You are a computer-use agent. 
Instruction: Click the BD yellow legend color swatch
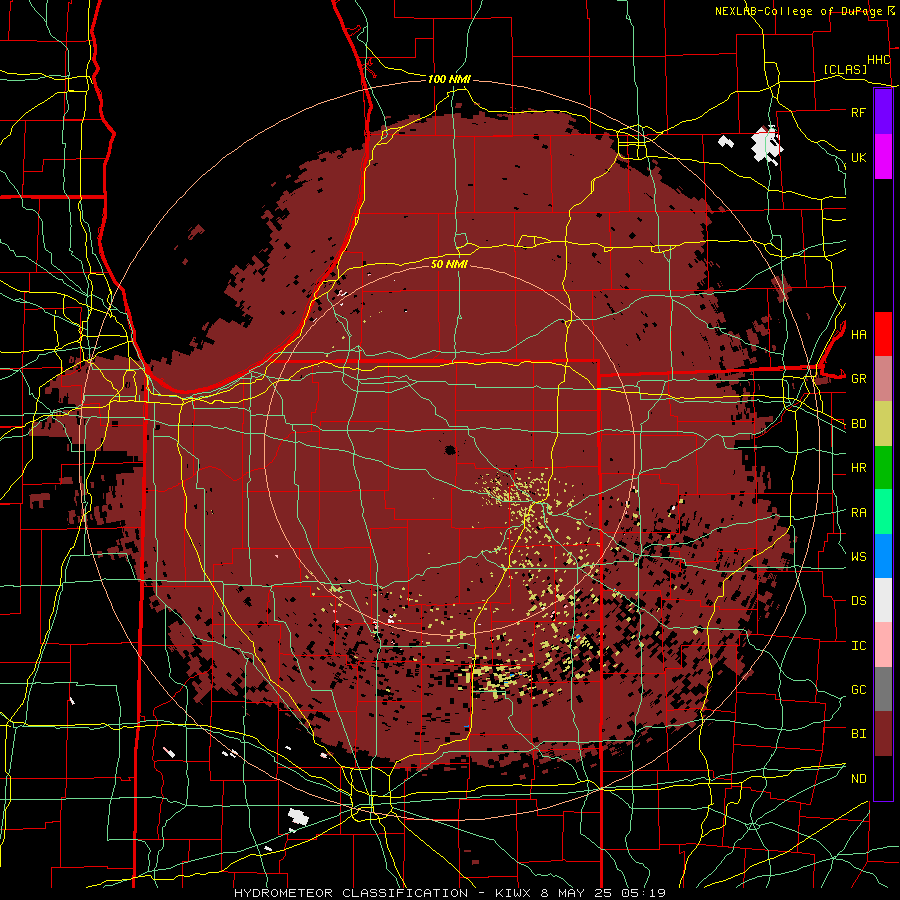(883, 424)
